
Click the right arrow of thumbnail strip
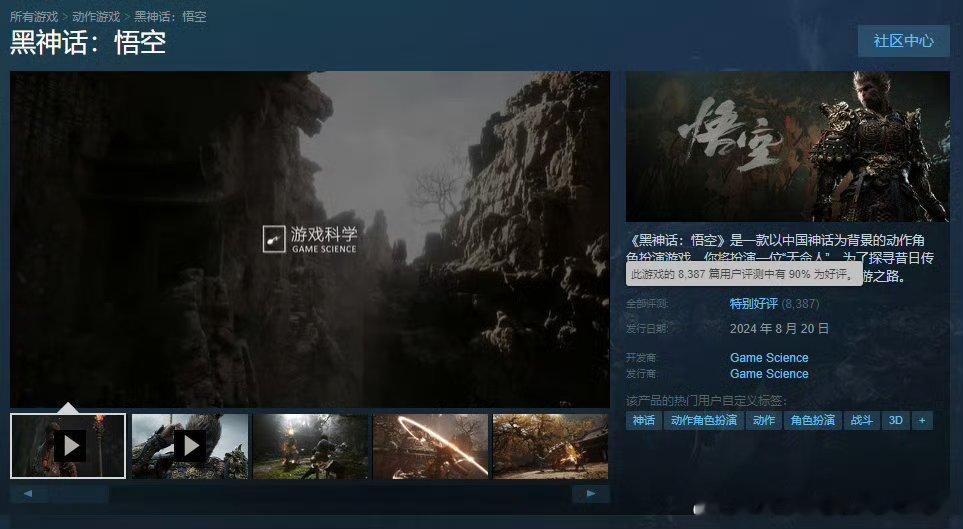coord(591,493)
